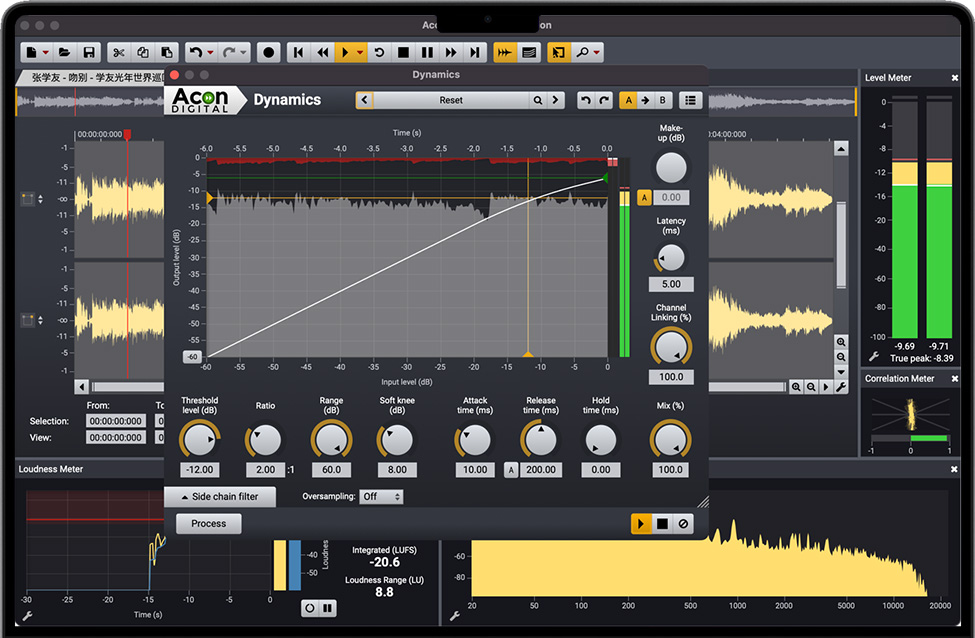Click the Reset preset name field
The width and height of the screenshot is (975, 638).
click(x=450, y=100)
